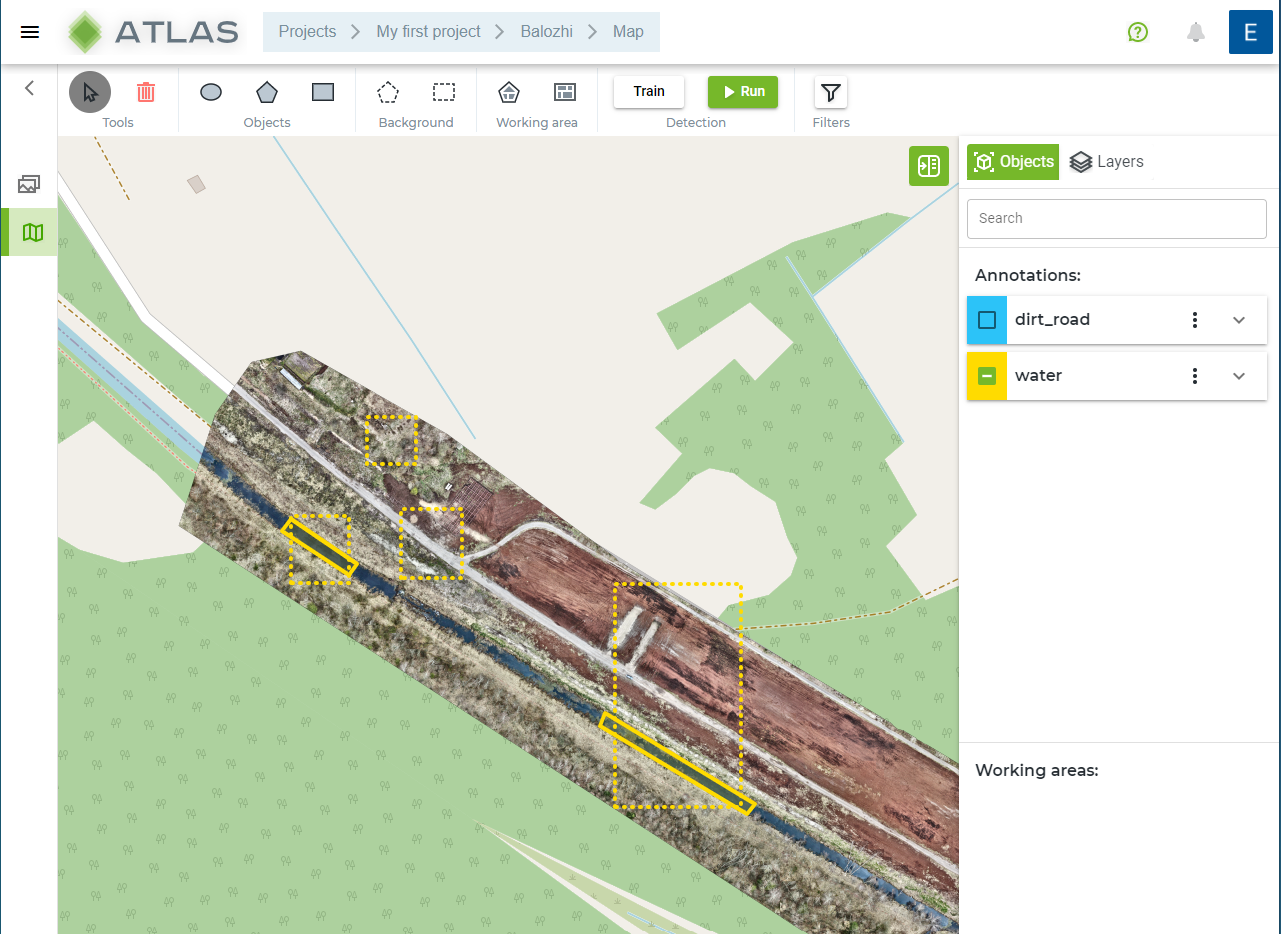The height and width of the screenshot is (934, 1281).
Task: Open dirt_road three-dot options menu
Action: pyautogui.click(x=1195, y=320)
